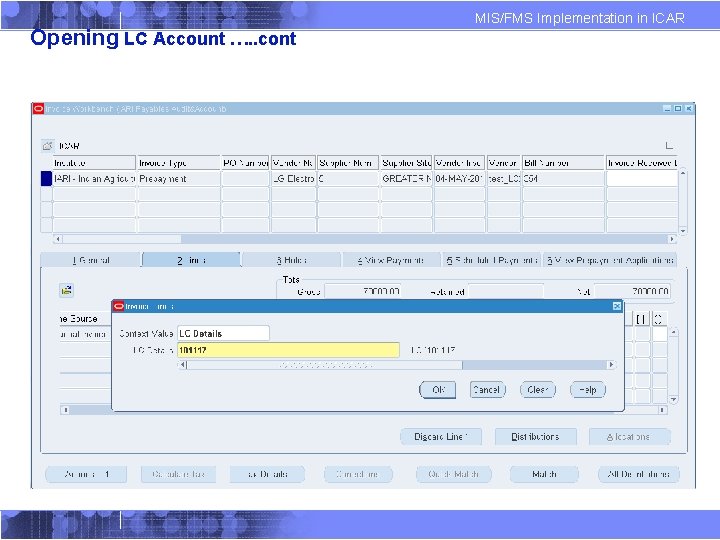Click the Retained total field
This screenshot has width=720, height=540.
click(x=506, y=291)
